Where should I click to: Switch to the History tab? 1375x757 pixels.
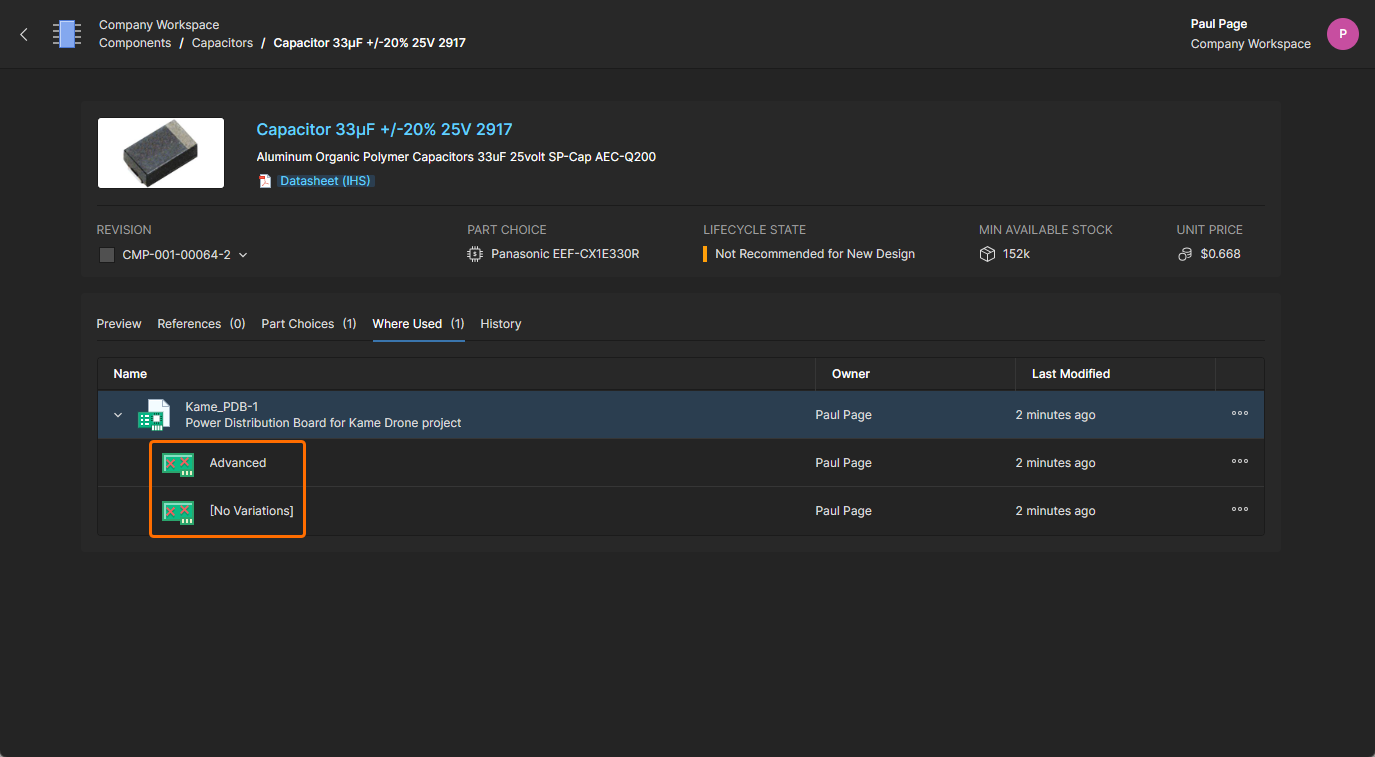click(500, 324)
